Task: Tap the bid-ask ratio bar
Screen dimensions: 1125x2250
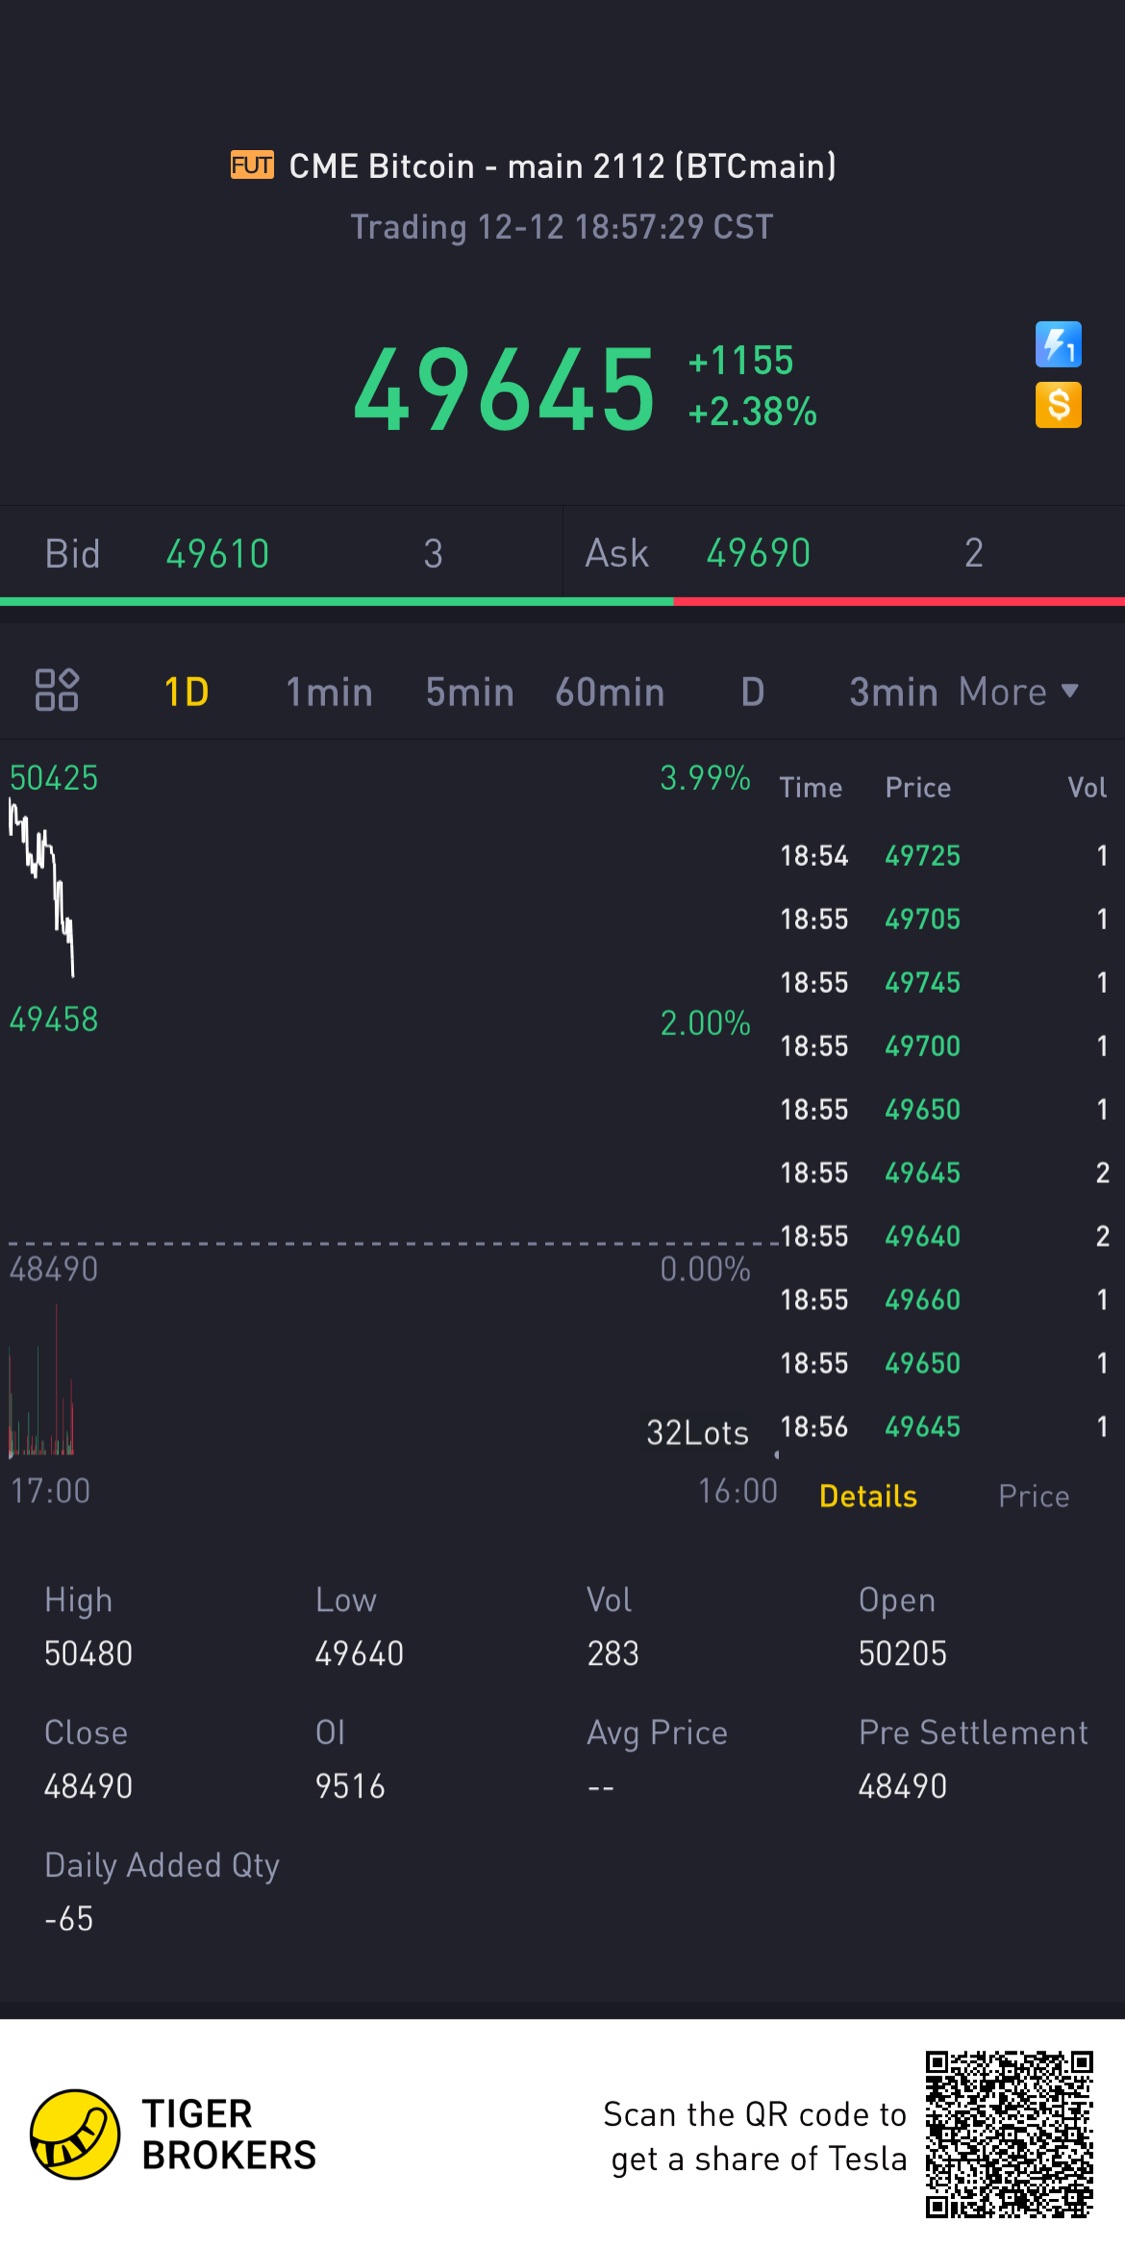Action: [x=562, y=601]
